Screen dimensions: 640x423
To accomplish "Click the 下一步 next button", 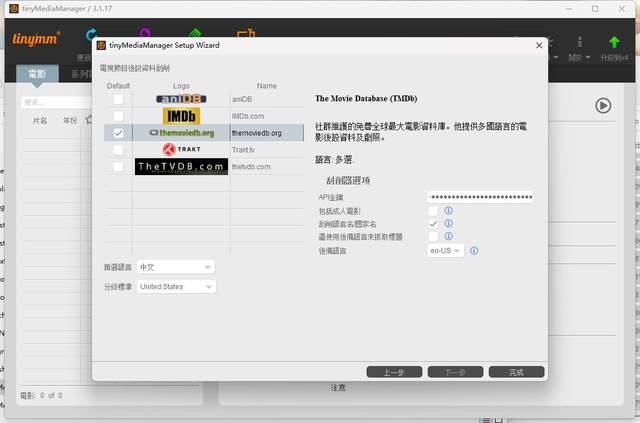I will click(456, 372).
